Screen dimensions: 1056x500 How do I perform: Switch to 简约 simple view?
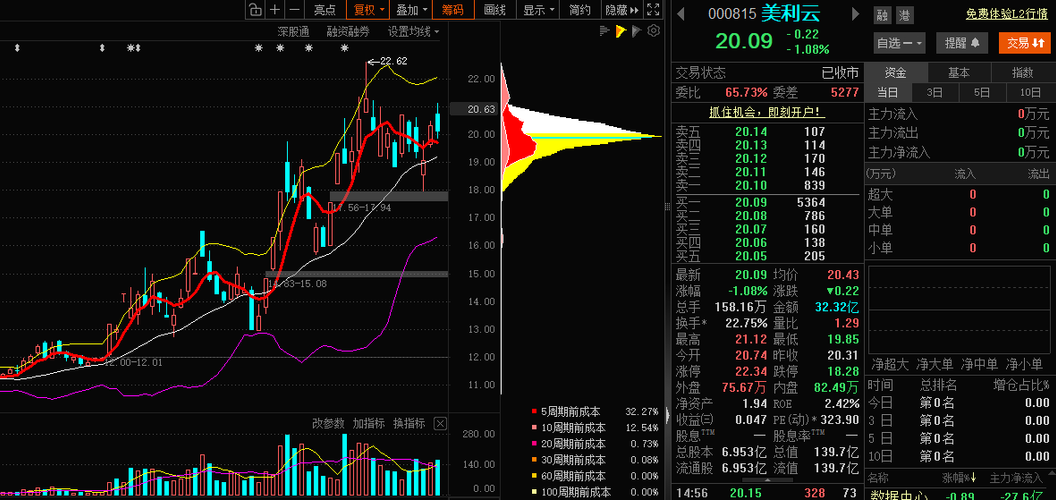tap(580, 9)
